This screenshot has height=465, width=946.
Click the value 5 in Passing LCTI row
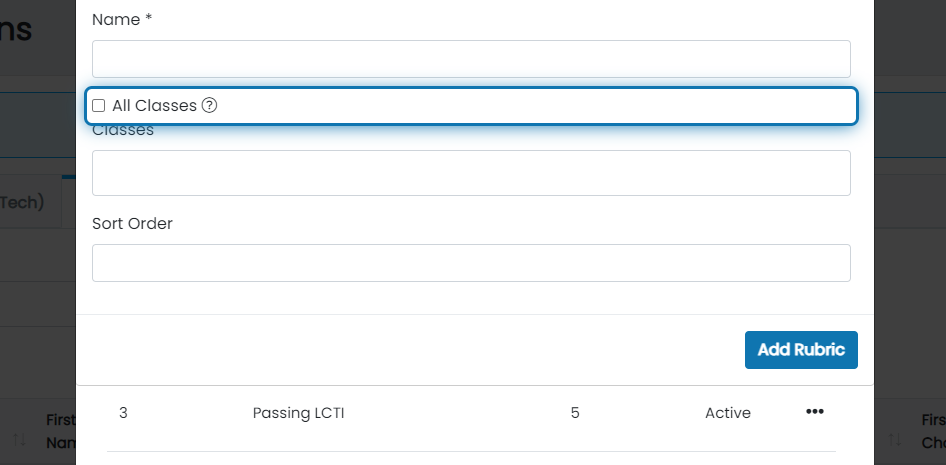575,413
